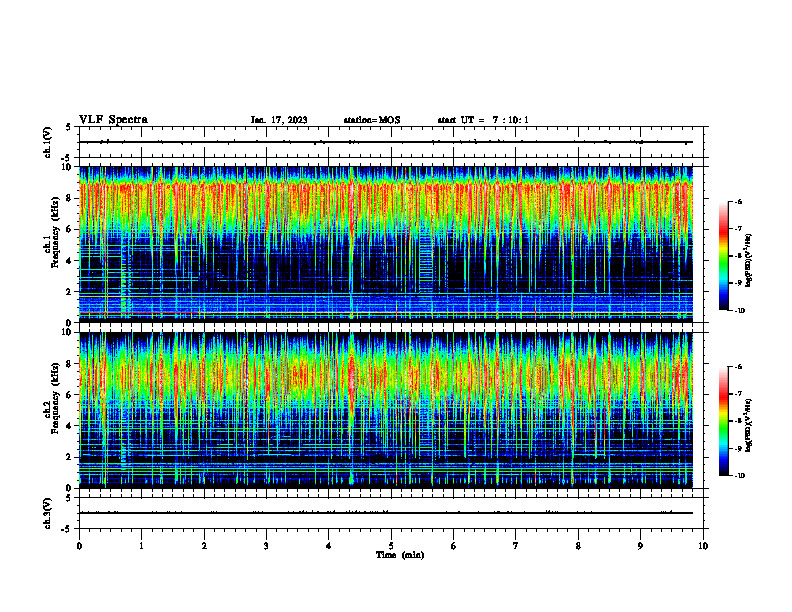
Task: Select the "start UT = 7:10:1" text
Action: (x=483, y=120)
